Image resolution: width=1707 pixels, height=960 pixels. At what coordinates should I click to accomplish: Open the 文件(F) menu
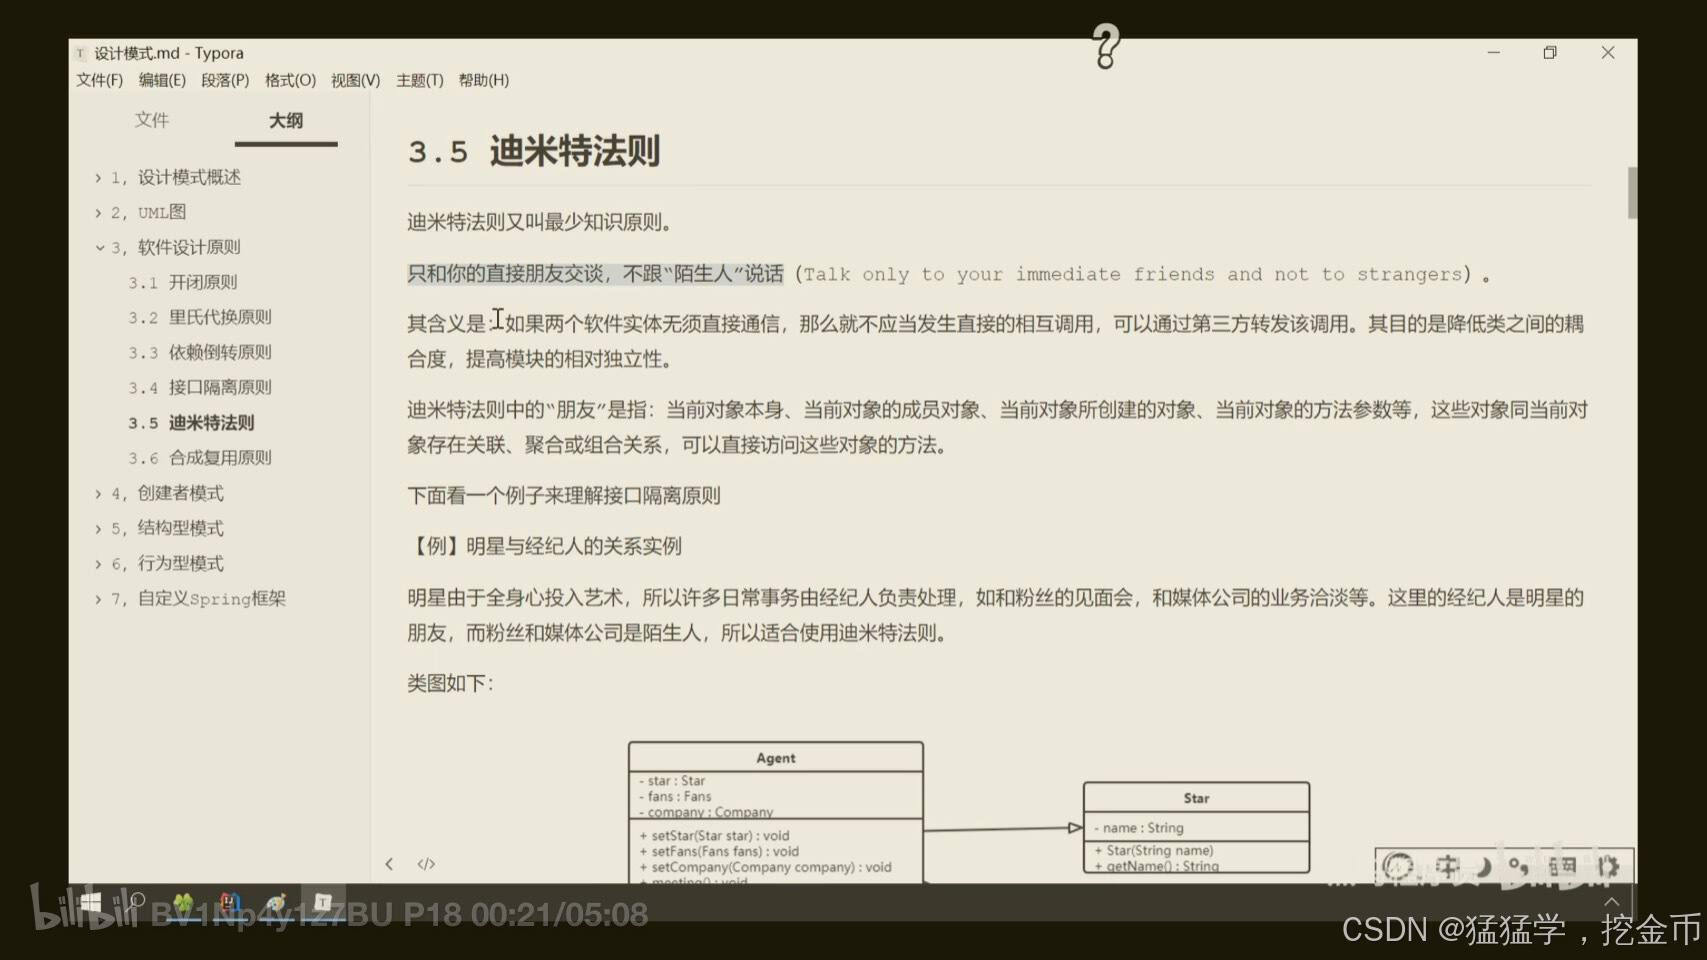pyautogui.click(x=99, y=80)
